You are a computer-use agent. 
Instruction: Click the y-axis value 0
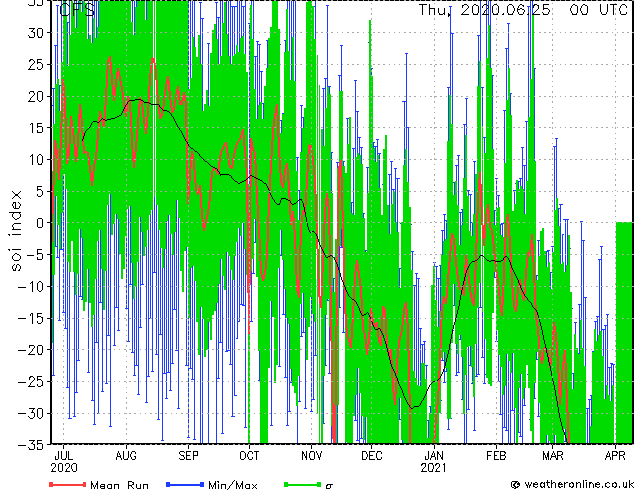pos(40,223)
